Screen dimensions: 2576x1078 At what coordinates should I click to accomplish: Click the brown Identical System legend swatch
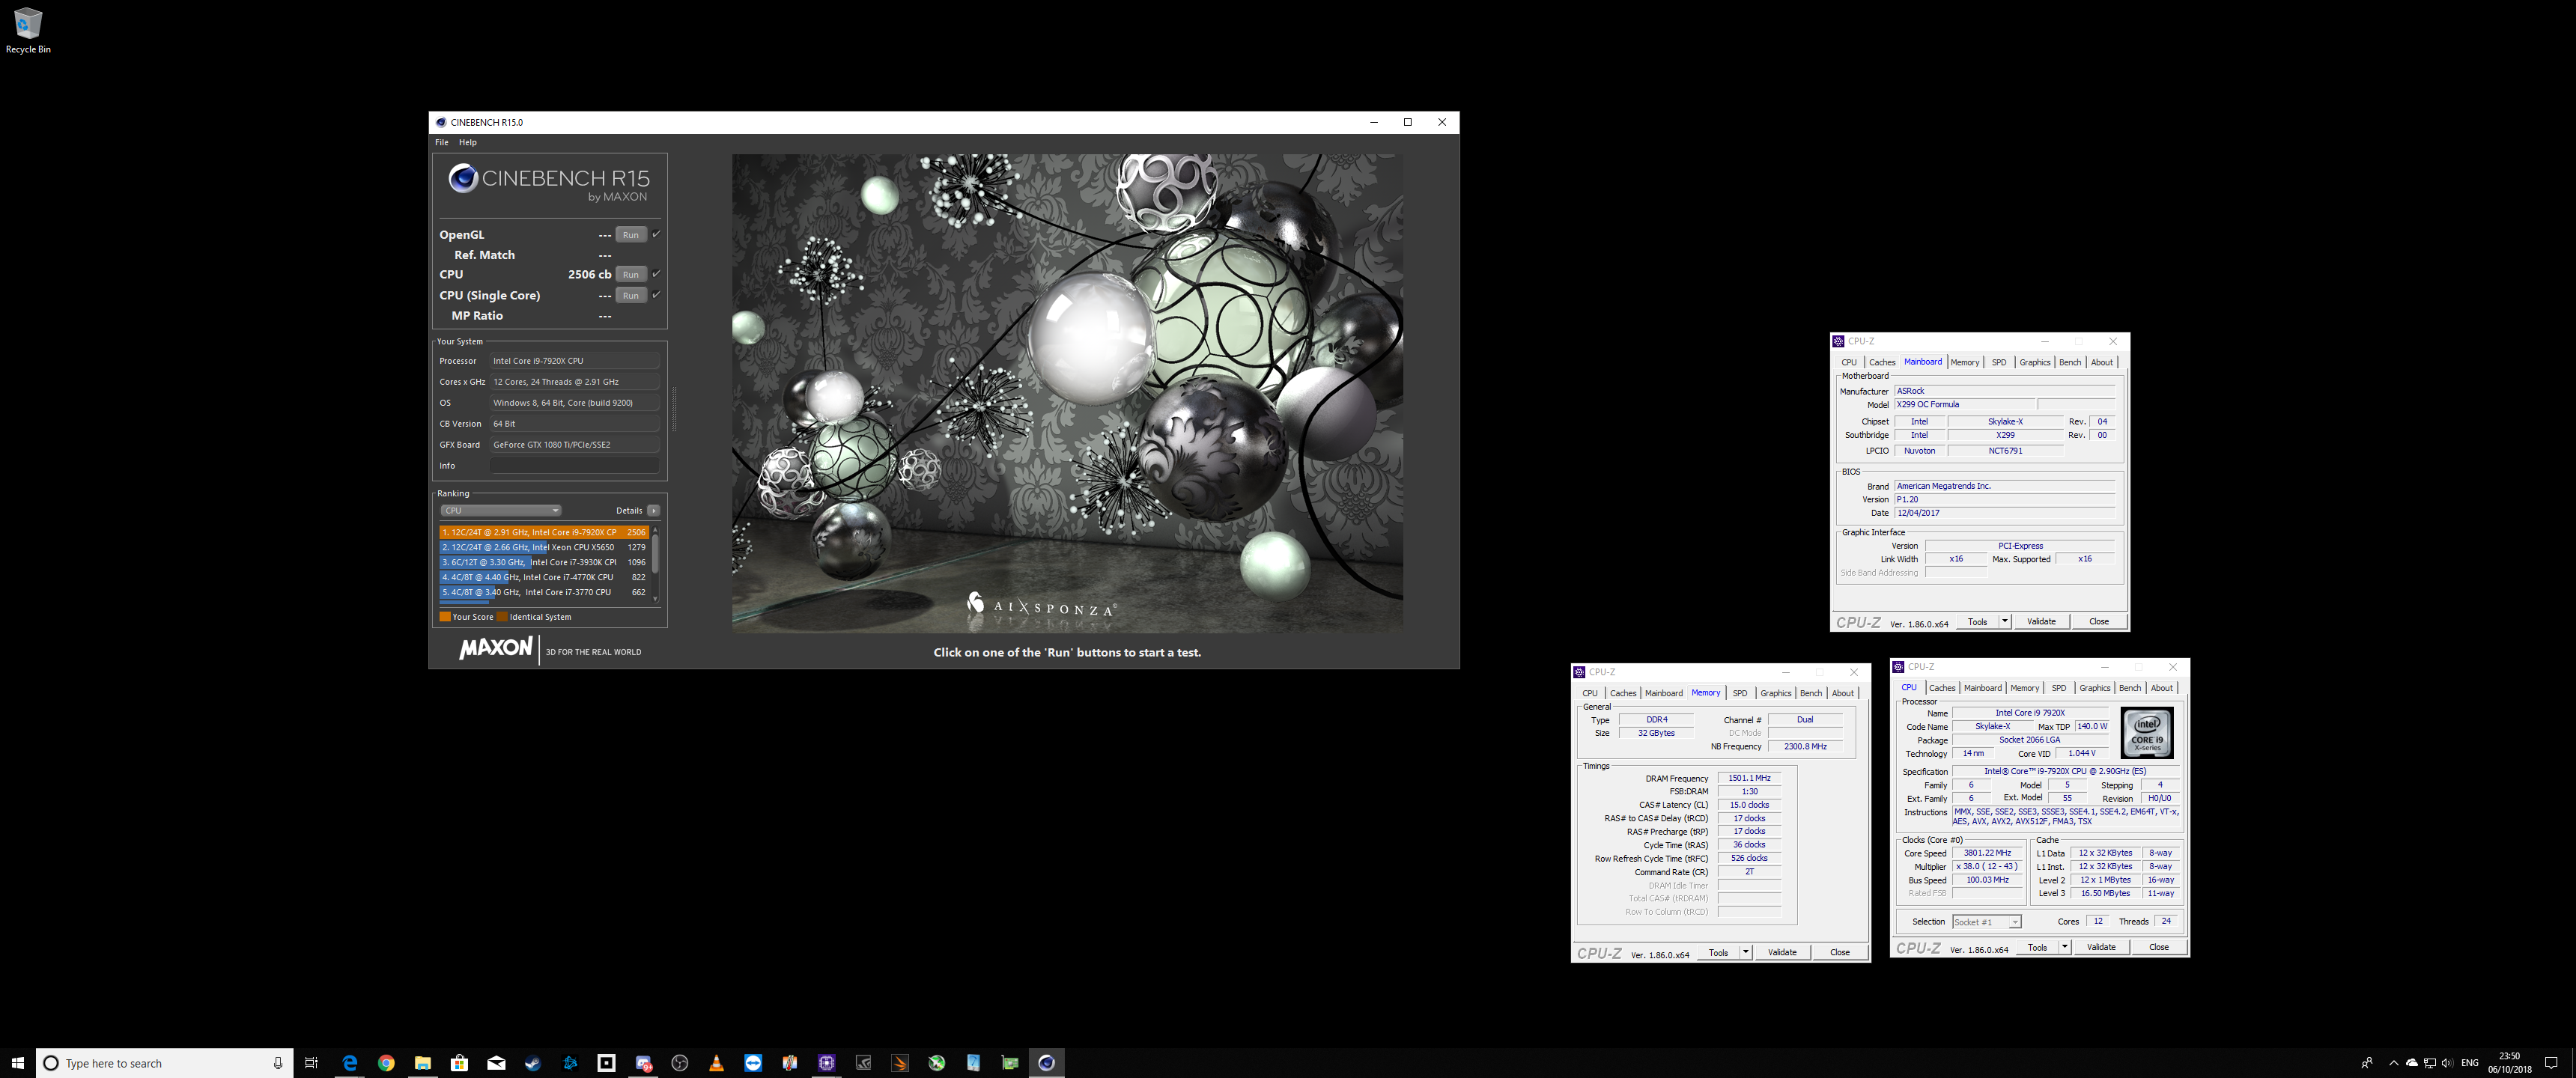(x=502, y=617)
